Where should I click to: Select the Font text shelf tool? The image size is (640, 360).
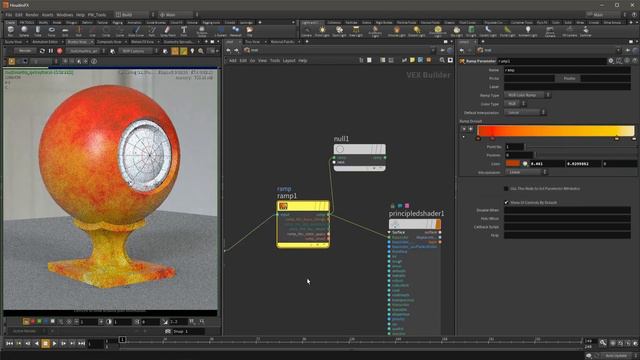coord(184,31)
